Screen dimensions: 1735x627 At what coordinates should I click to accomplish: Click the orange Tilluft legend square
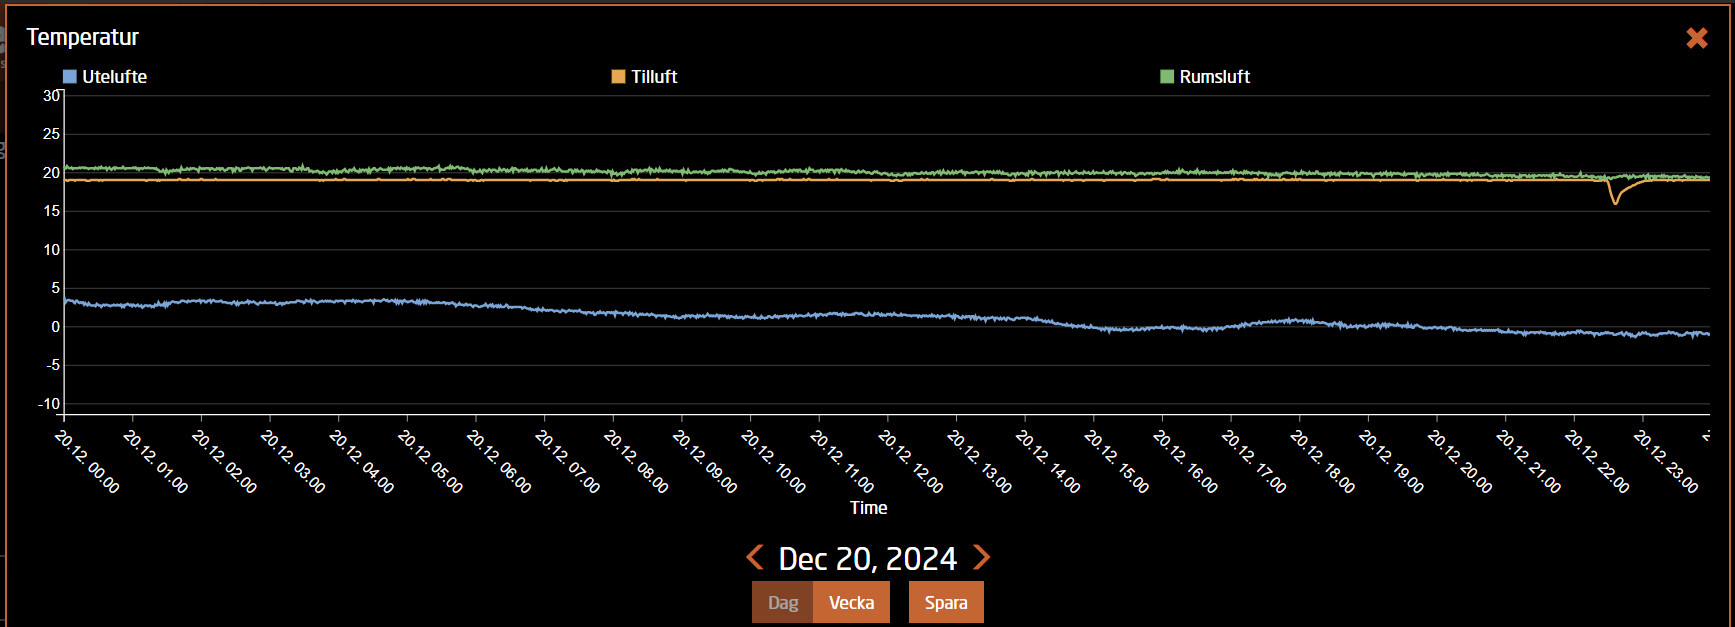(x=618, y=77)
